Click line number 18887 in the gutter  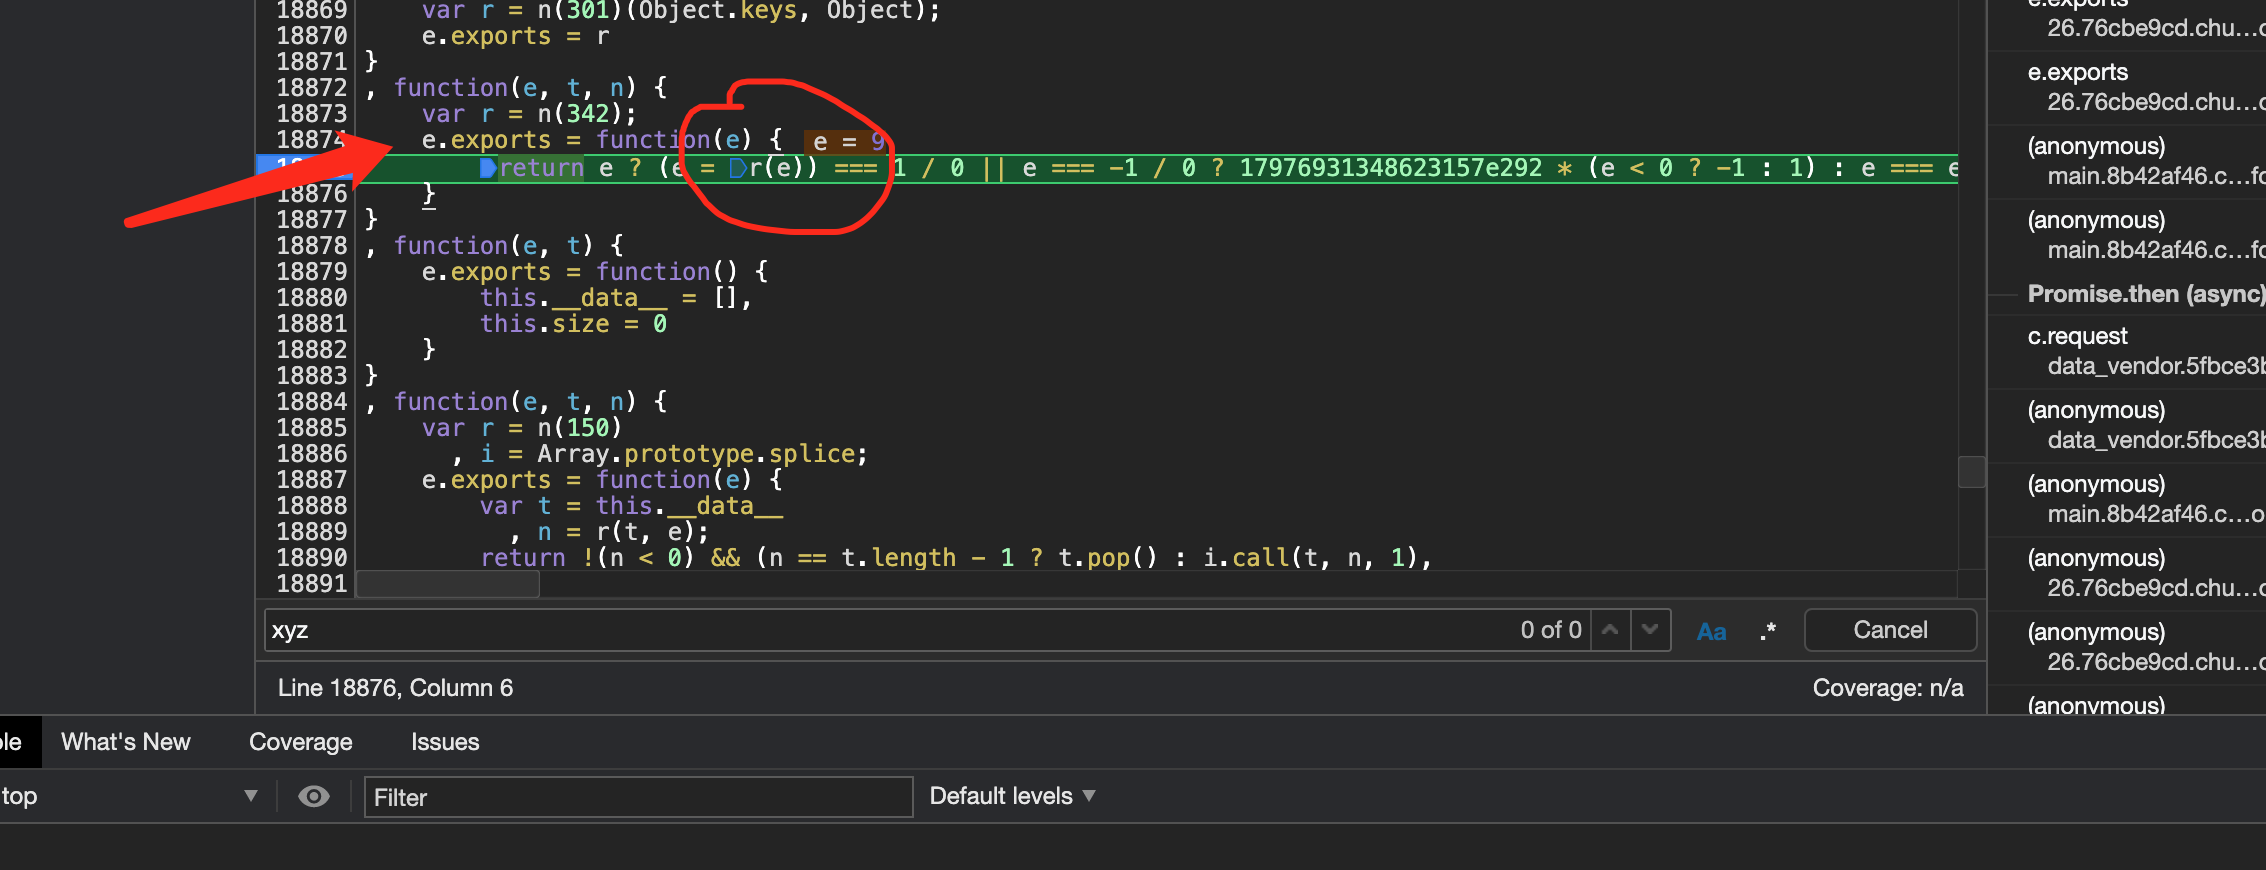click(x=311, y=479)
